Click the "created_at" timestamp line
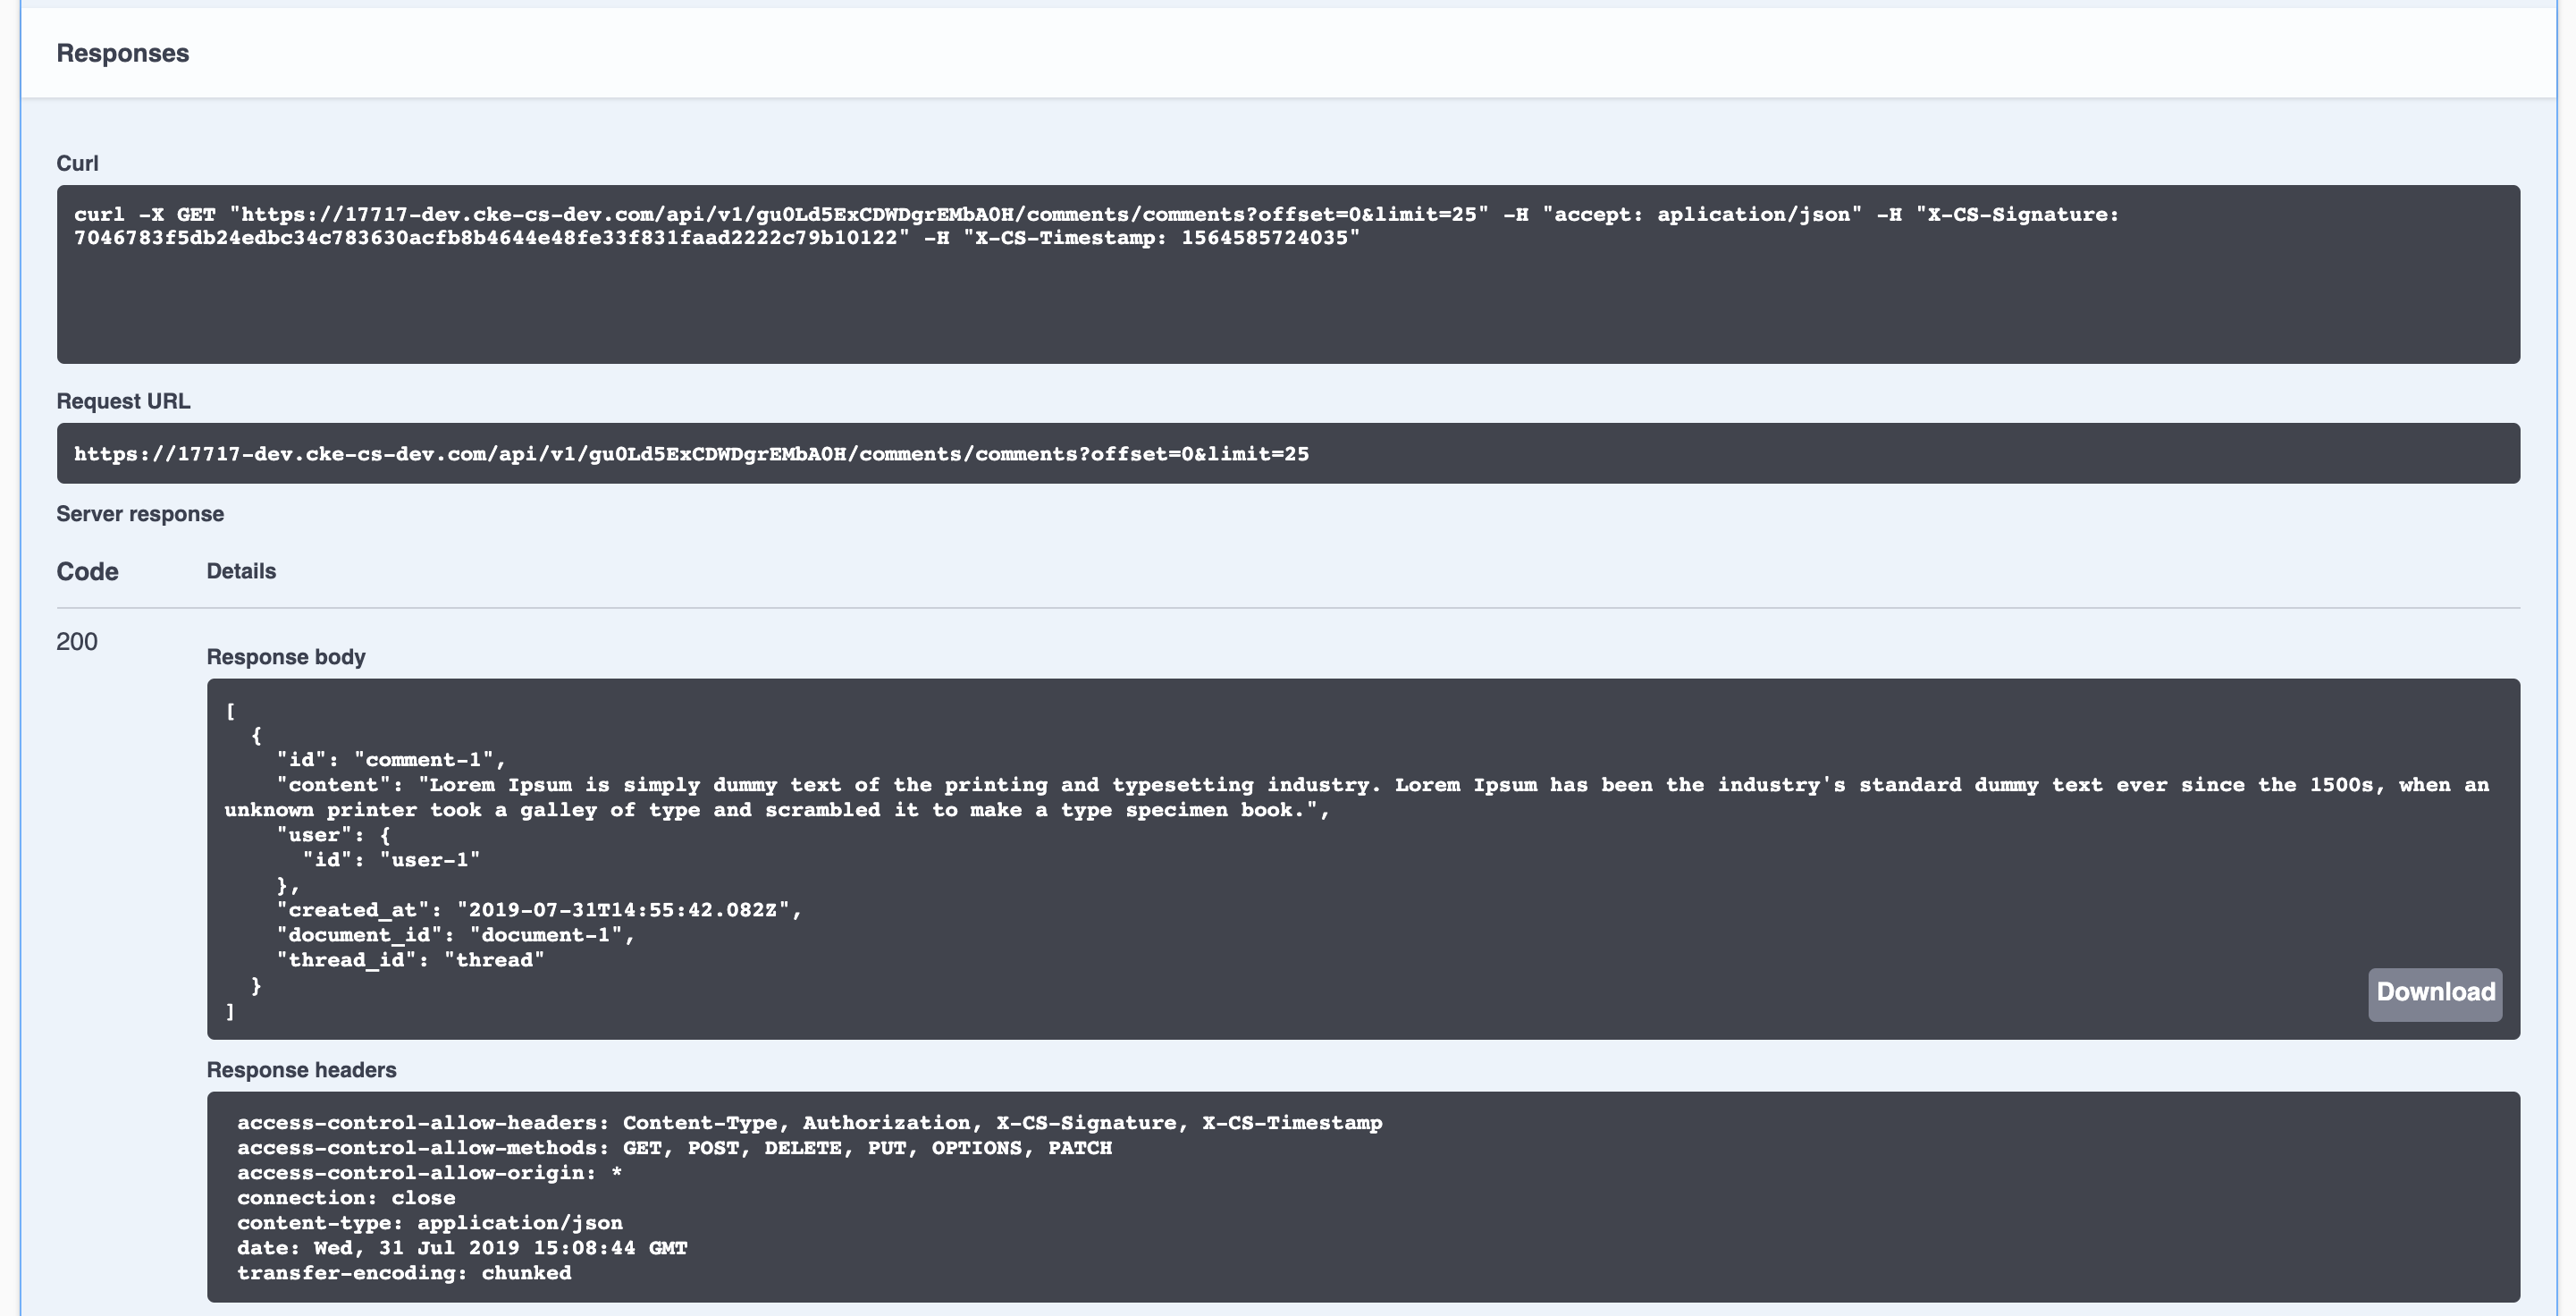This screenshot has height=1316, width=2576. coord(539,910)
